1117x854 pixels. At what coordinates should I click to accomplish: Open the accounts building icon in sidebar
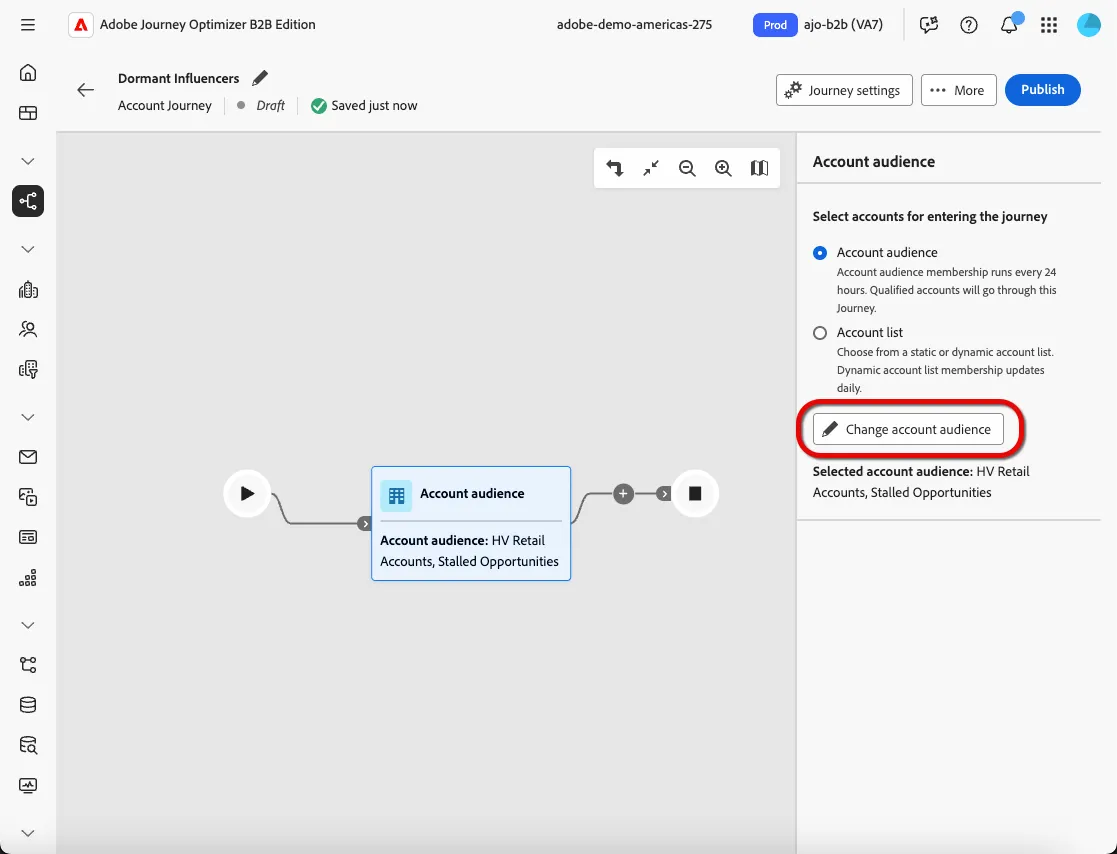(x=28, y=289)
